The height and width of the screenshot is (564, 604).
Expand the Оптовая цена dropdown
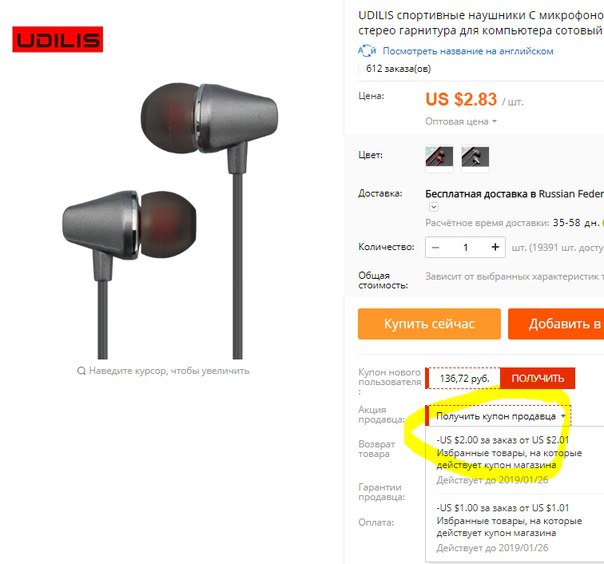coord(461,121)
